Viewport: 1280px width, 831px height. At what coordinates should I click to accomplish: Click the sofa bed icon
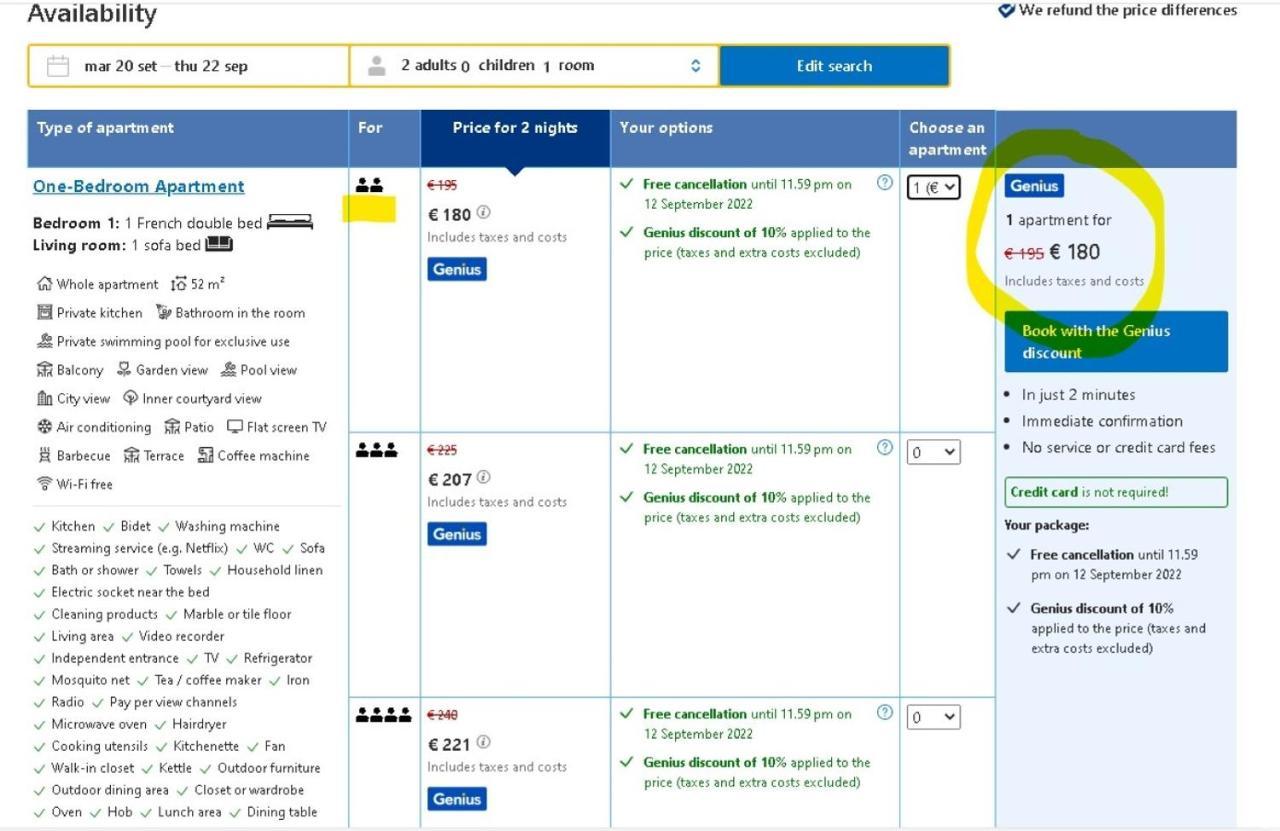[219, 244]
